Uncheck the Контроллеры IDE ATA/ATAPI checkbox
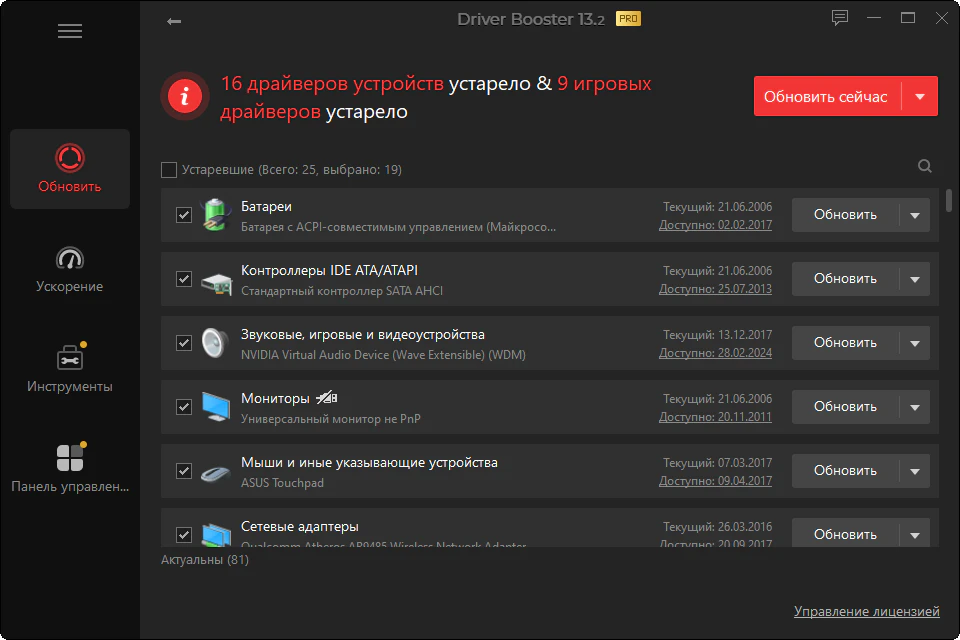This screenshot has width=960, height=640. coord(184,279)
